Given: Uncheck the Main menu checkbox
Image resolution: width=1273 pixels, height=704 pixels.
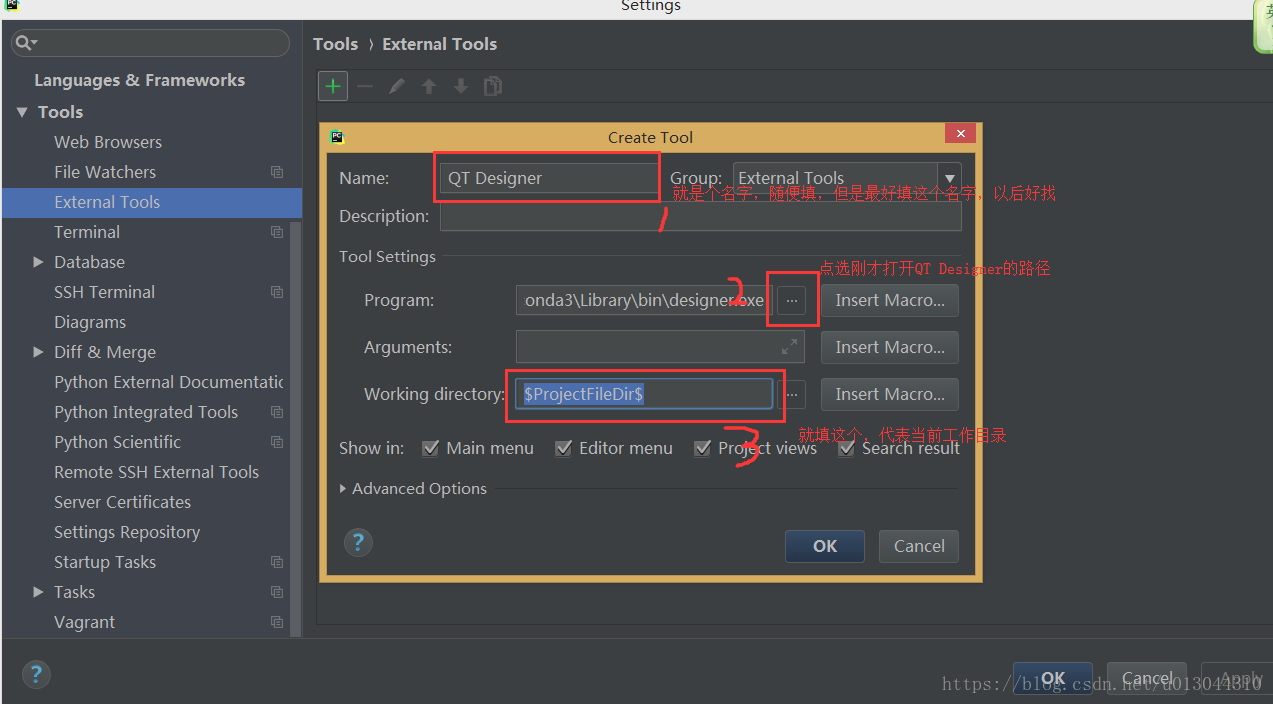Looking at the screenshot, I should 431,448.
